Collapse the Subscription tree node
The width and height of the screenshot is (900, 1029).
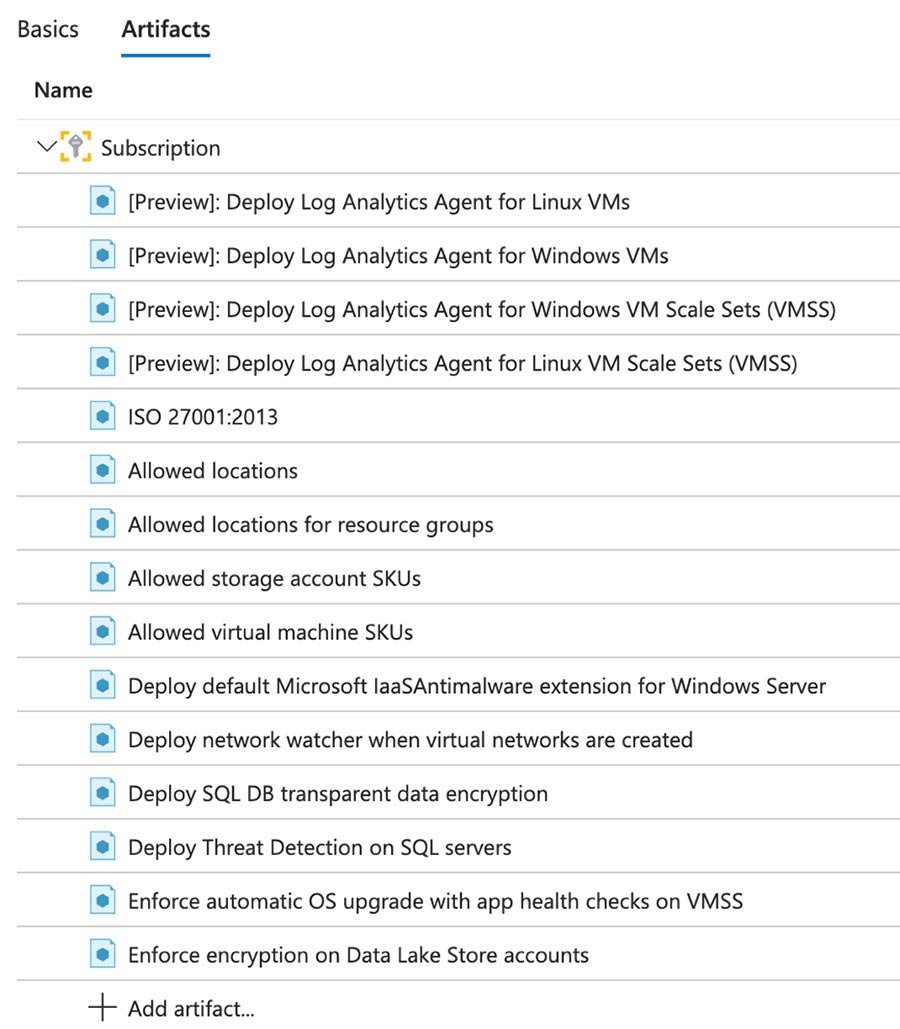pyautogui.click(x=46, y=146)
